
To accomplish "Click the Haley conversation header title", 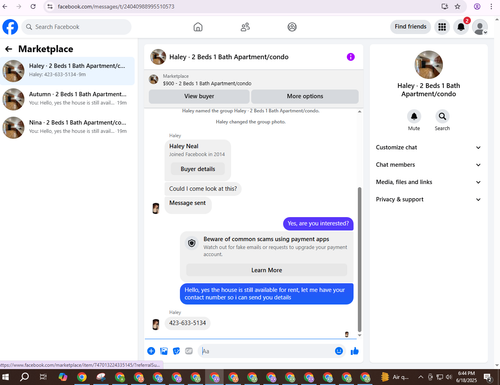I will pos(229,57).
